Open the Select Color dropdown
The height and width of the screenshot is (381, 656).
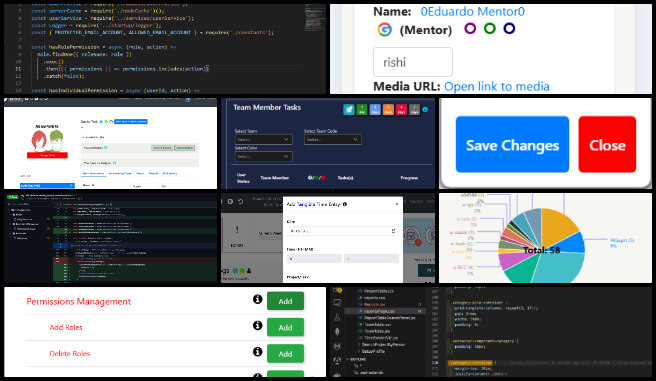pyautogui.click(x=263, y=156)
